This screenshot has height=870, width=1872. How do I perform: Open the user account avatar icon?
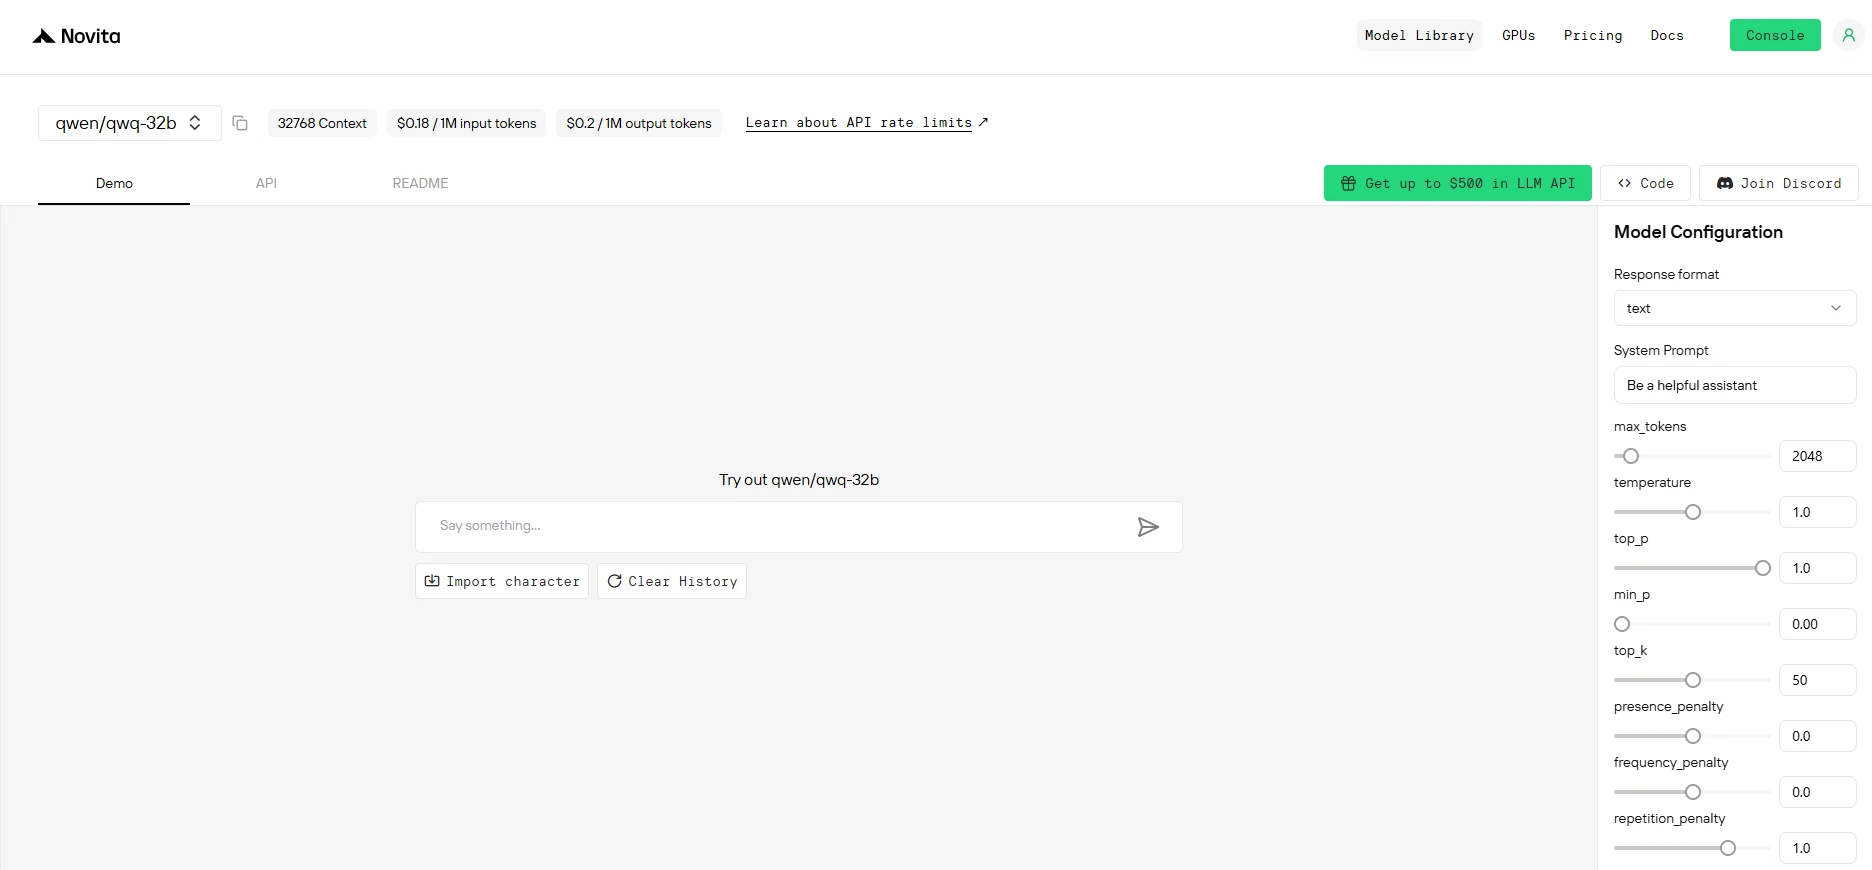point(1849,35)
